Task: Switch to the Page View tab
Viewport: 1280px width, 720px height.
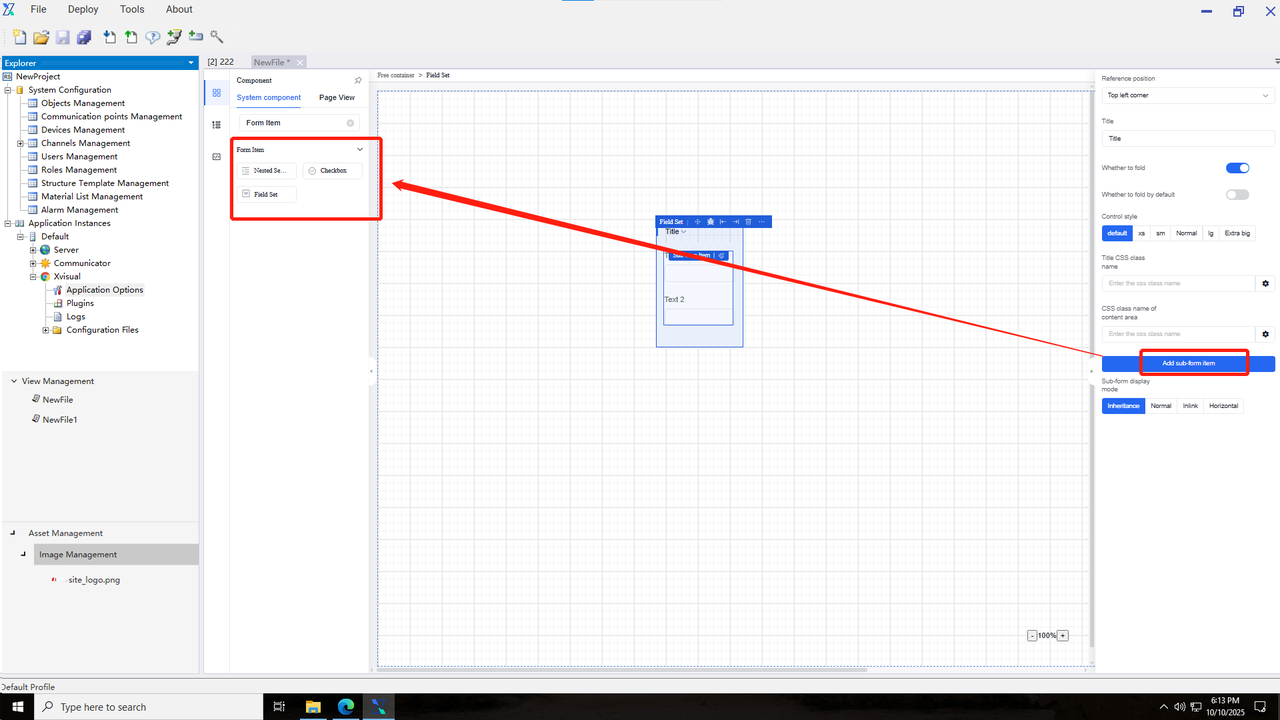Action: 337,97
